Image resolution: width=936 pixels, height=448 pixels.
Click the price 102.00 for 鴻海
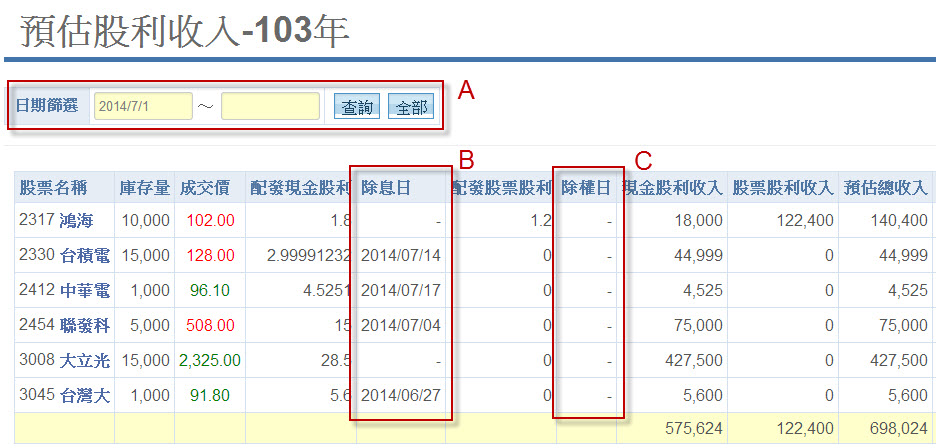tap(211, 220)
